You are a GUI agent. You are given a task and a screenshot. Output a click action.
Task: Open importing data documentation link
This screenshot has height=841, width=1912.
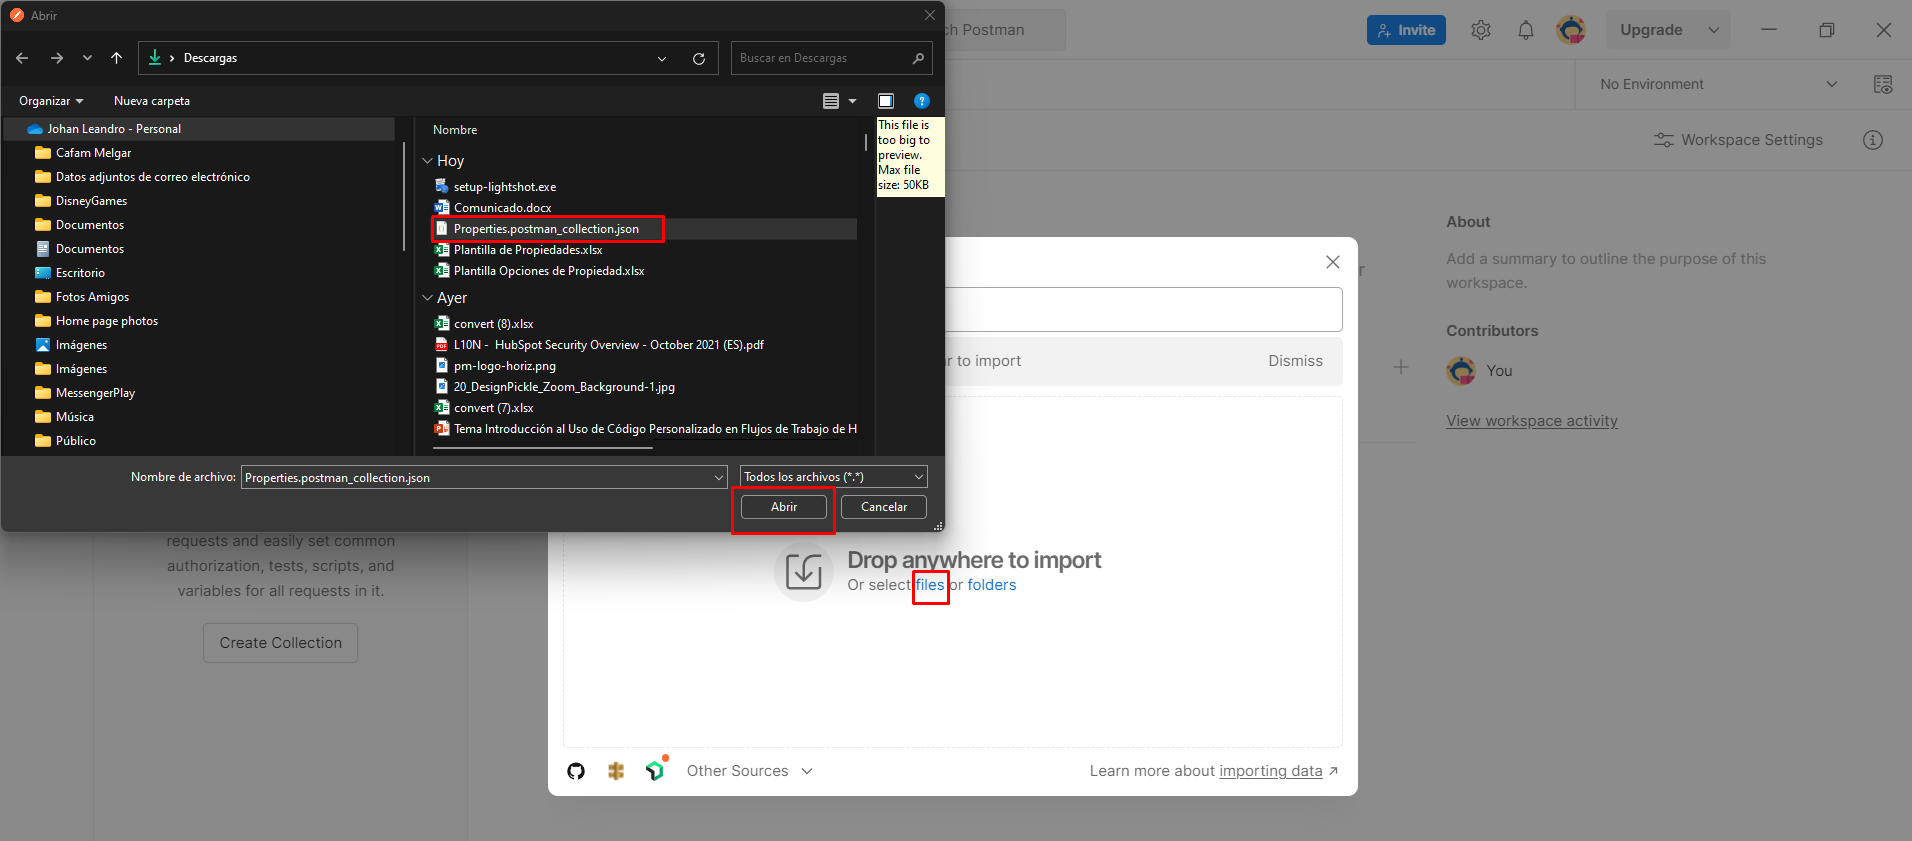click(1271, 771)
